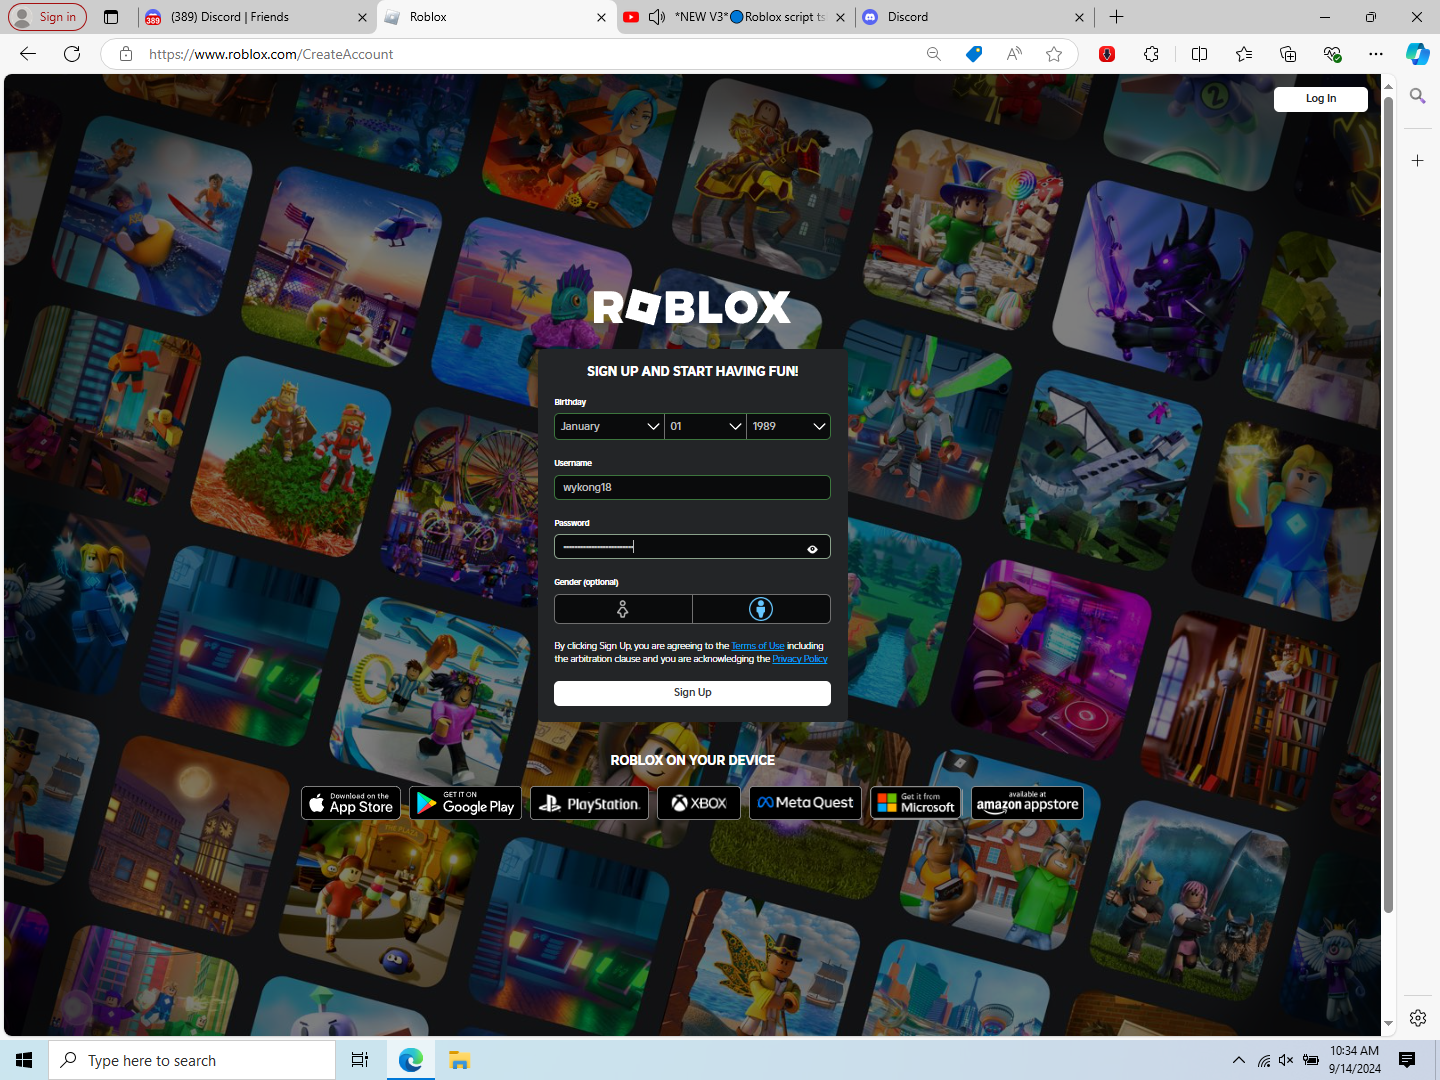Click the browser profile Sign in button
The image size is (1440, 1080).
click(47, 17)
